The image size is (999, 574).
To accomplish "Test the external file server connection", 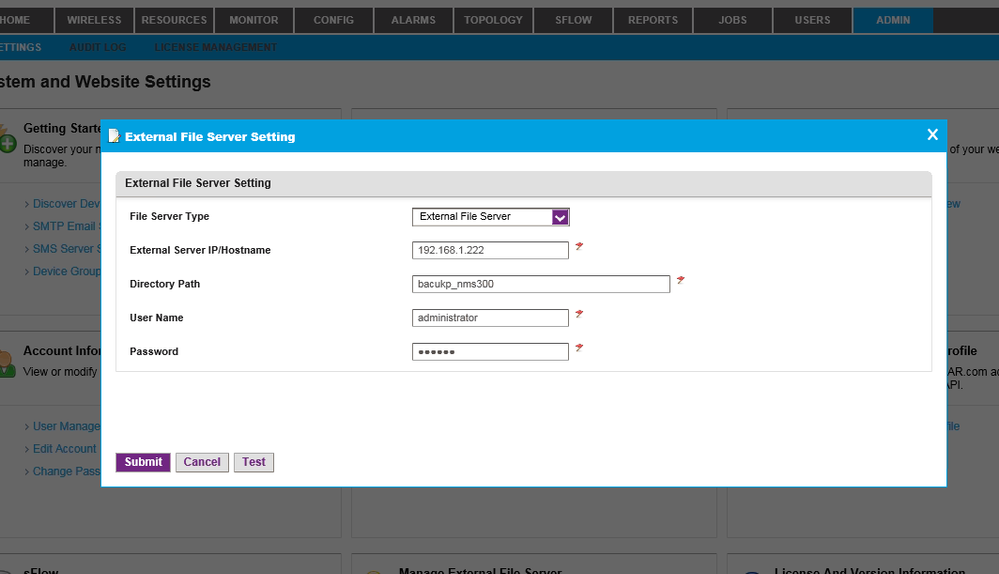I will pos(254,462).
